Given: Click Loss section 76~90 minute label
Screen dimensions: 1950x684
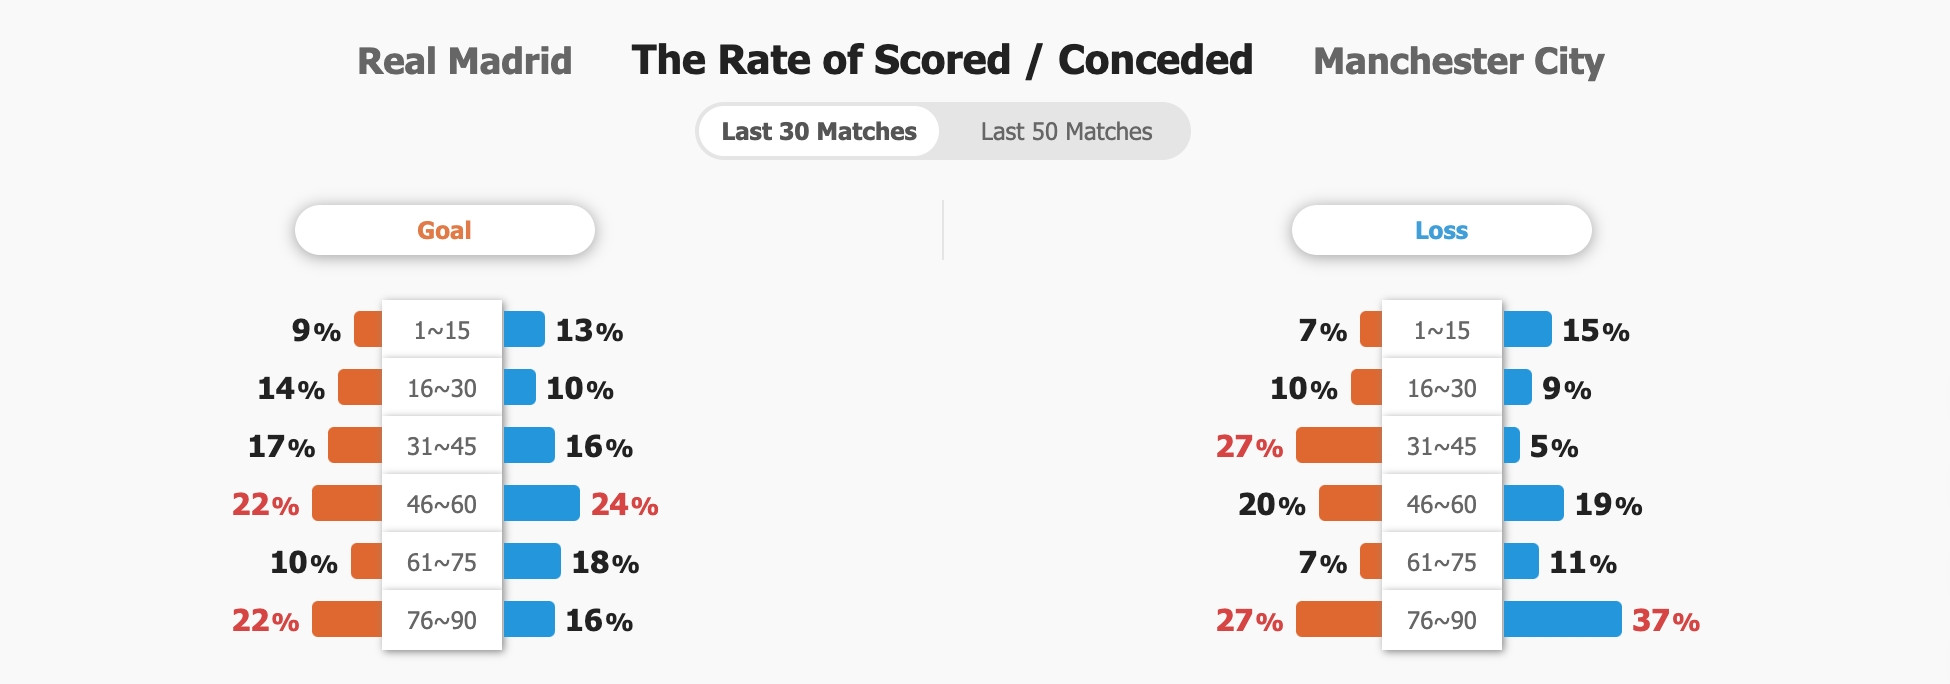Looking at the screenshot, I should point(1442,620).
